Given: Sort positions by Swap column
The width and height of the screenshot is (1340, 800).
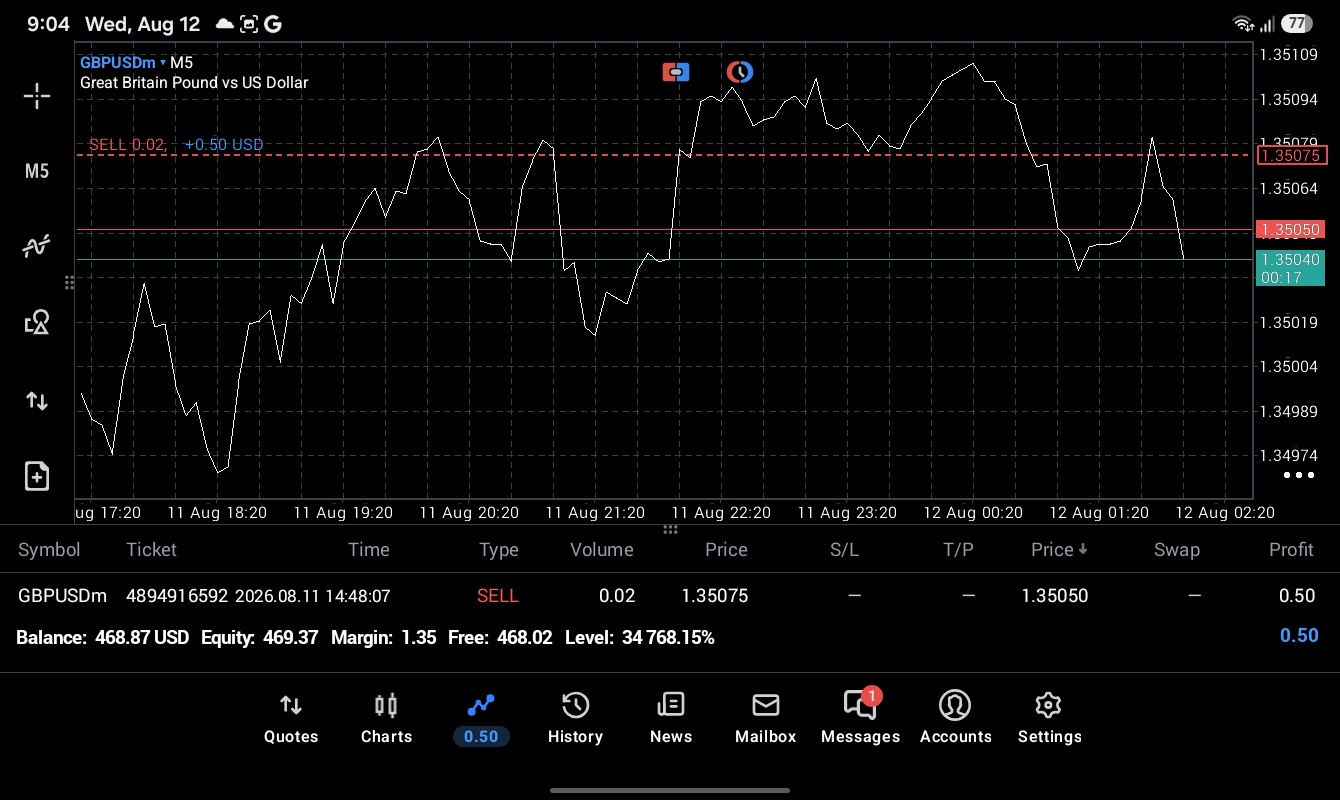Looking at the screenshot, I should (1176, 549).
